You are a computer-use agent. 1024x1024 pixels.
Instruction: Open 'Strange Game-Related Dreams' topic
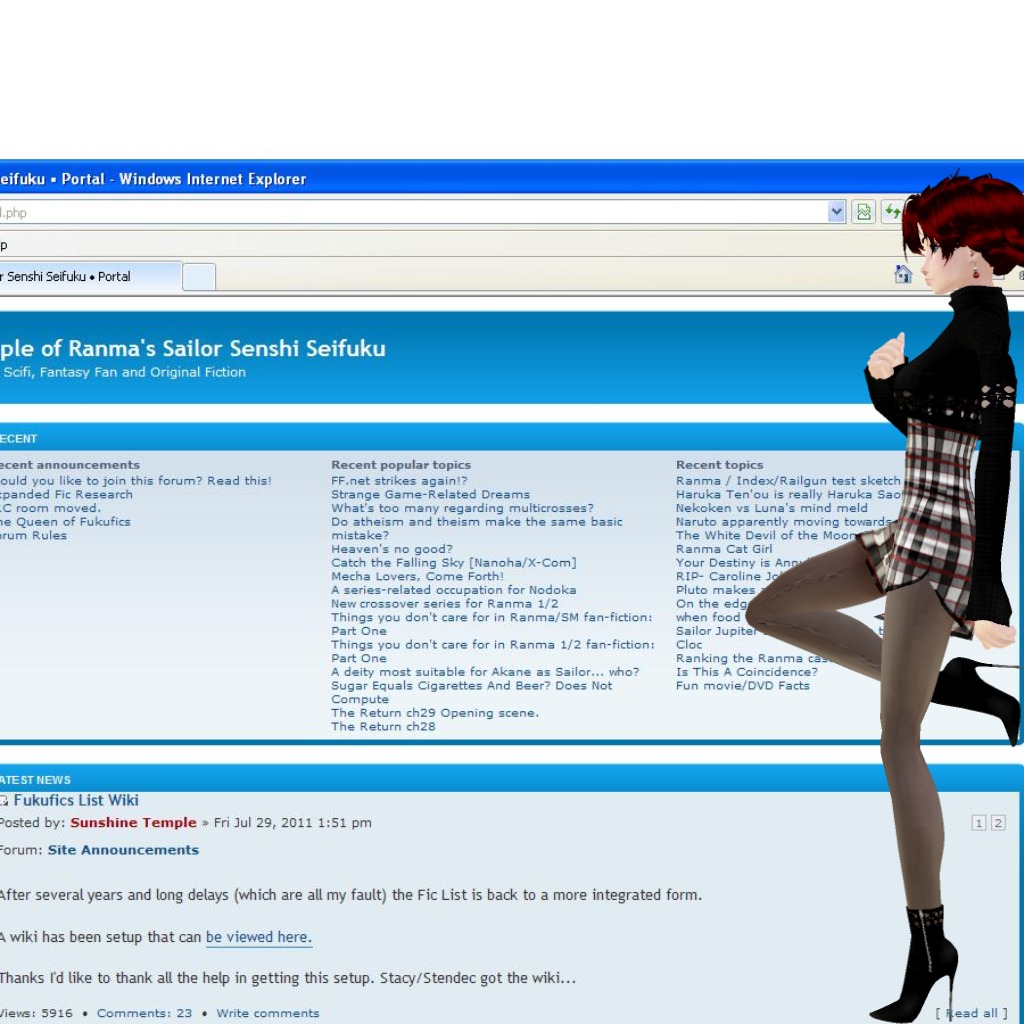coord(430,494)
